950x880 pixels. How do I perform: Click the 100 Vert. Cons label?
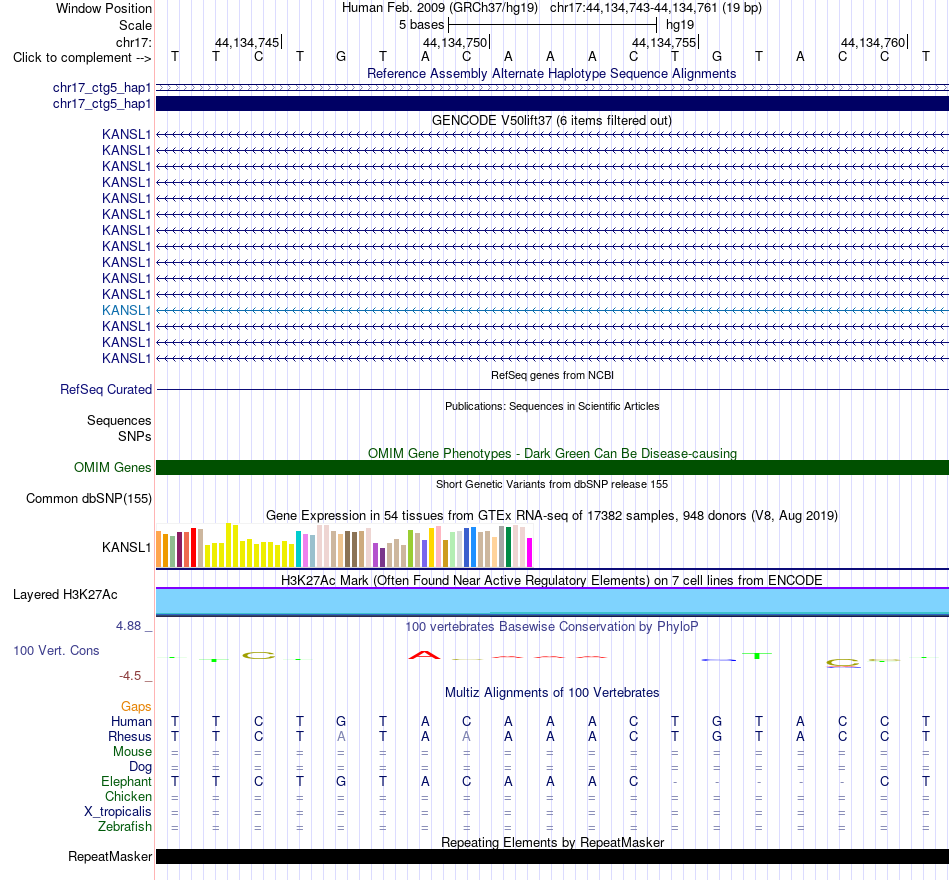56,650
